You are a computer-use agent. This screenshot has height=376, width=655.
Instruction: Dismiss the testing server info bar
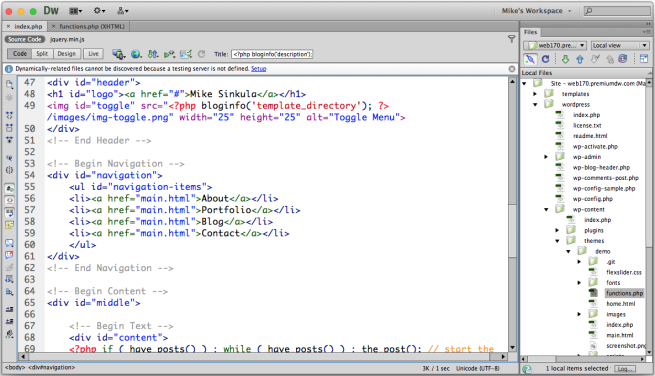(512, 69)
